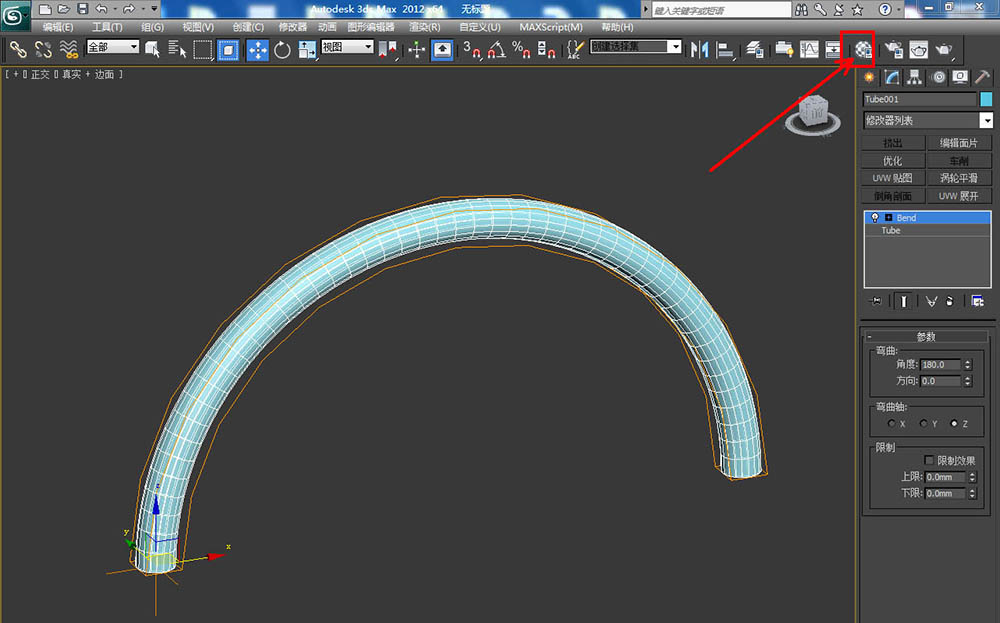Open the Curve Editor
This screenshot has height=623, width=1000.
(x=809, y=49)
